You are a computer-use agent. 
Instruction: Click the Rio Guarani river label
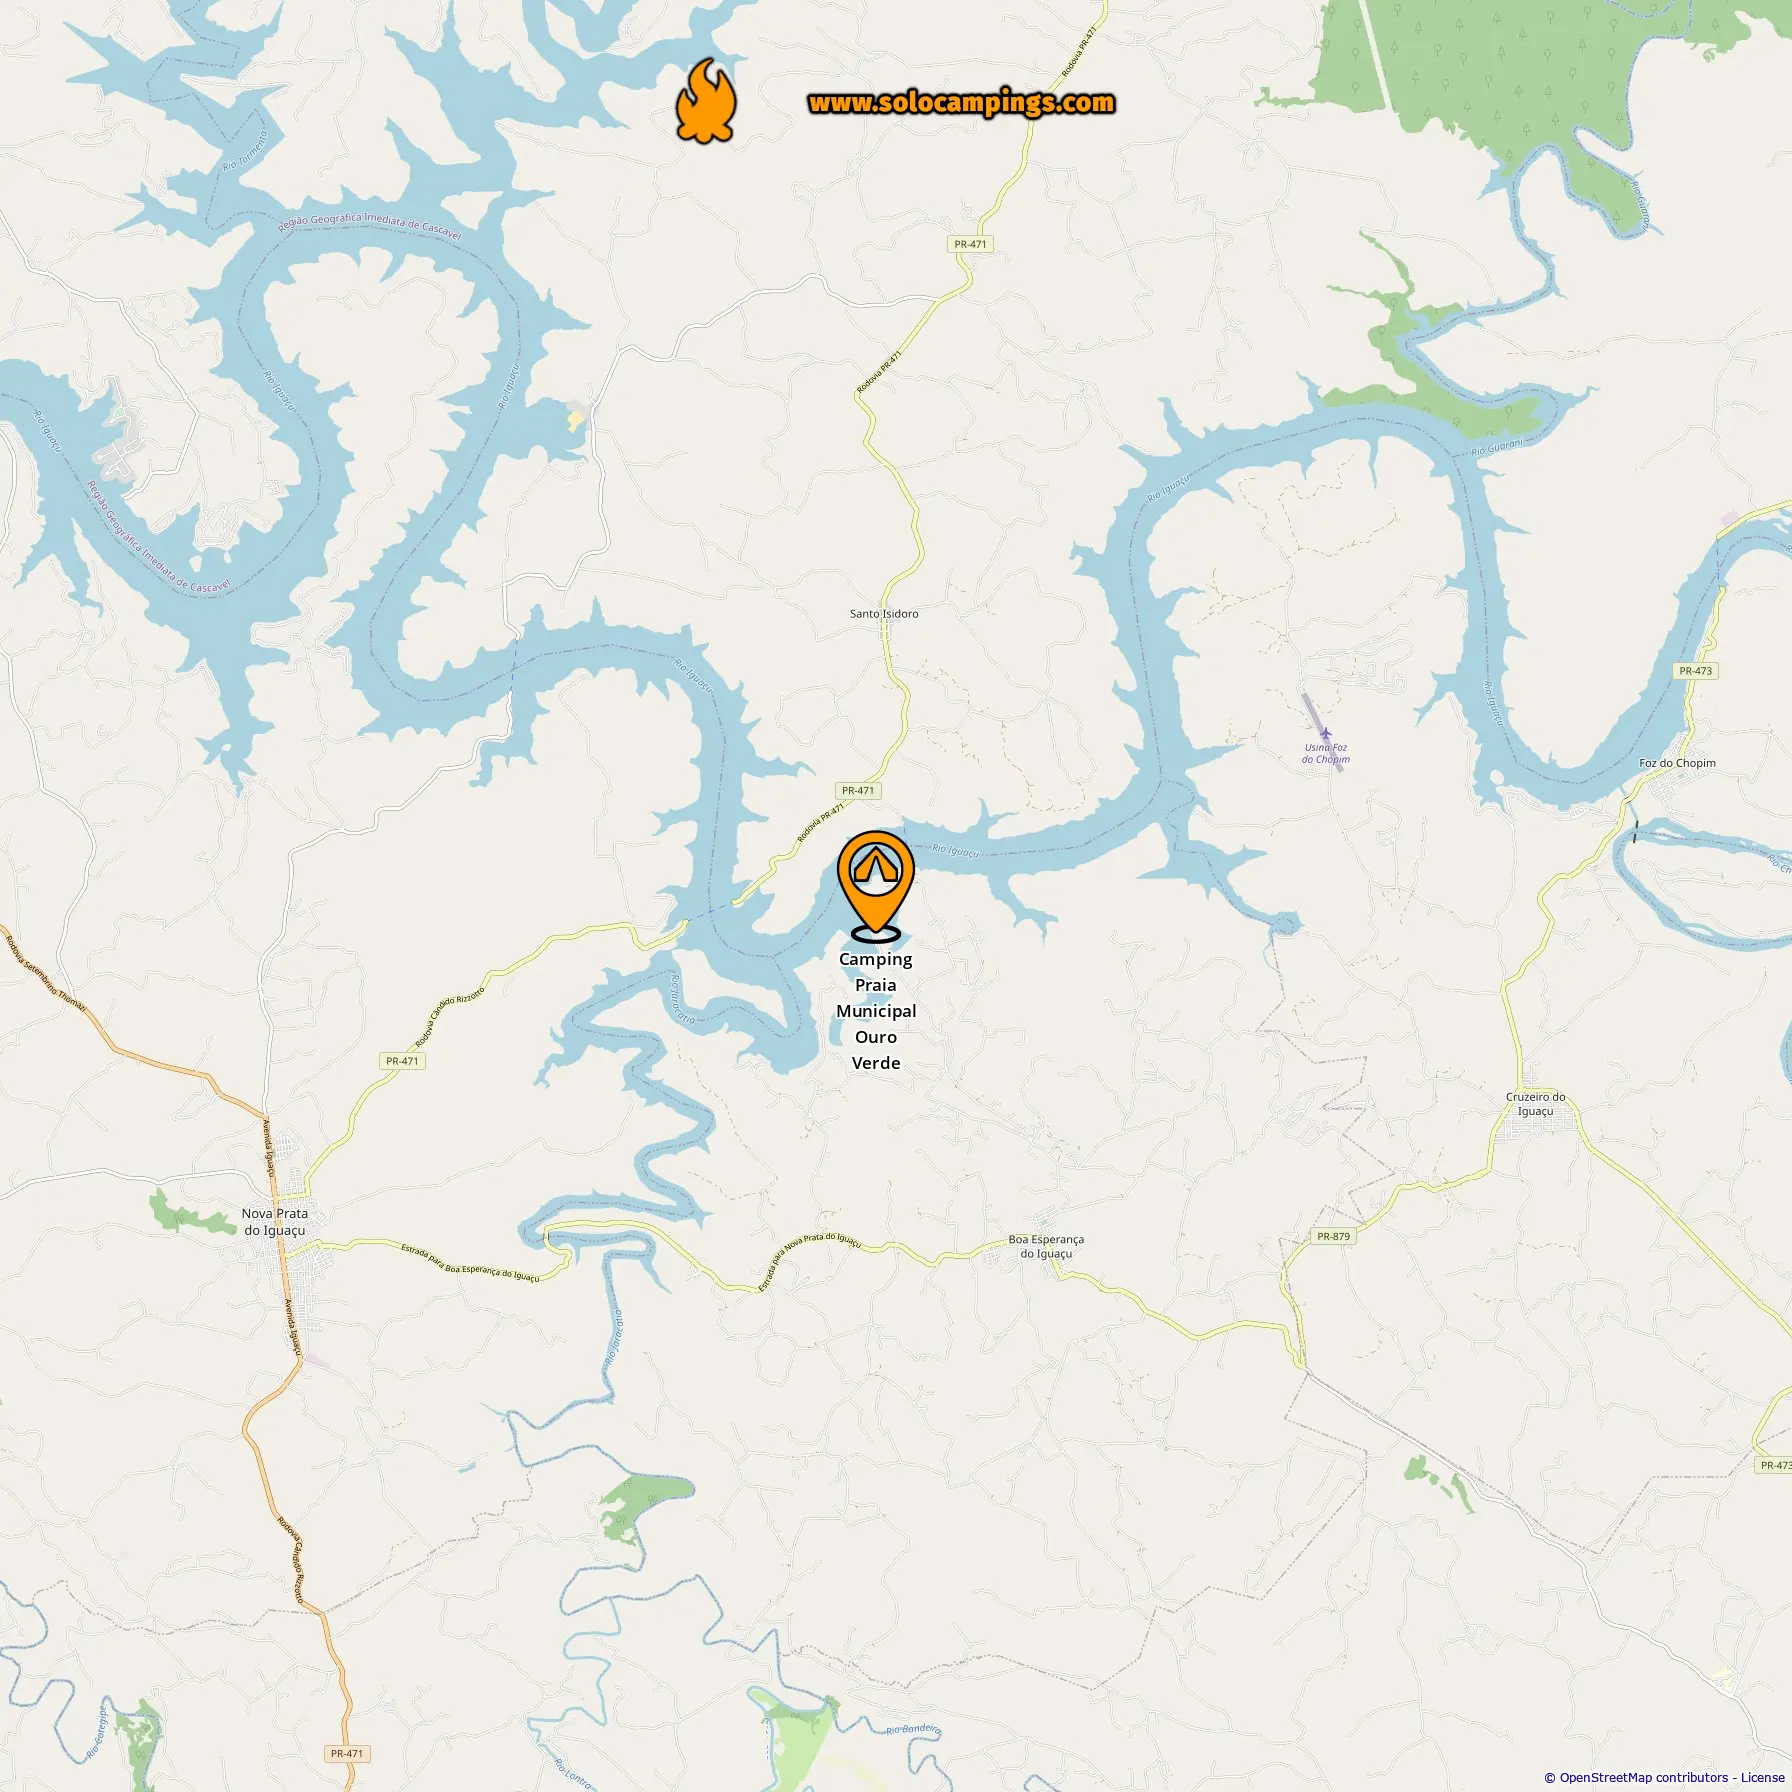click(1497, 448)
